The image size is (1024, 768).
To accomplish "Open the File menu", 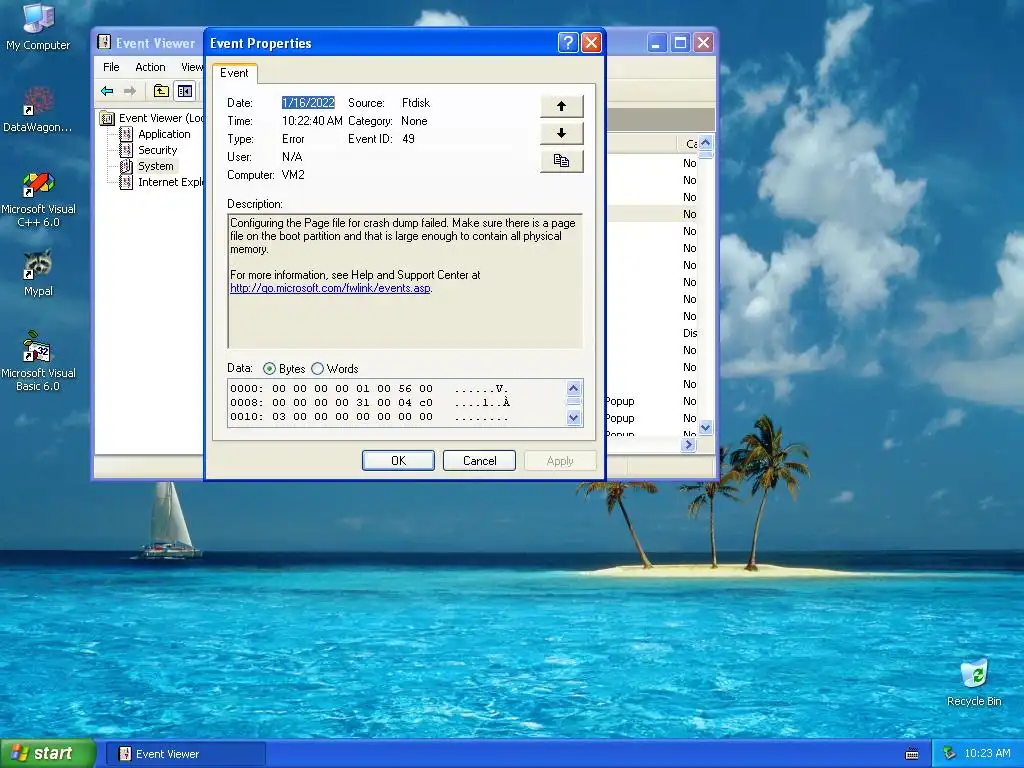I will click(x=111, y=67).
